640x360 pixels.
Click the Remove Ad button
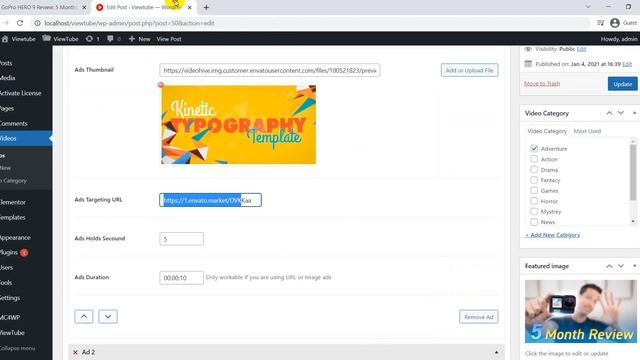click(x=478, y=317)
